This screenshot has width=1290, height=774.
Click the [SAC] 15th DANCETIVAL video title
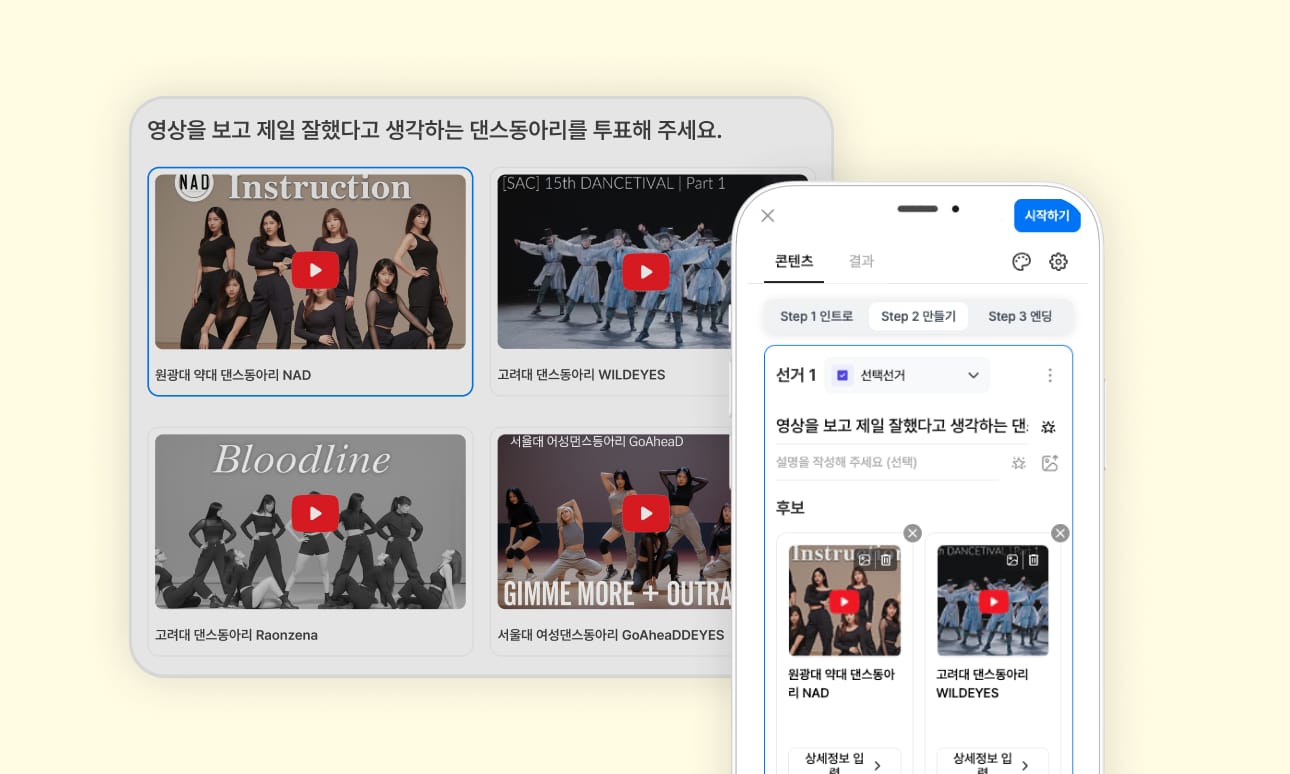click(x=613, y=183)
